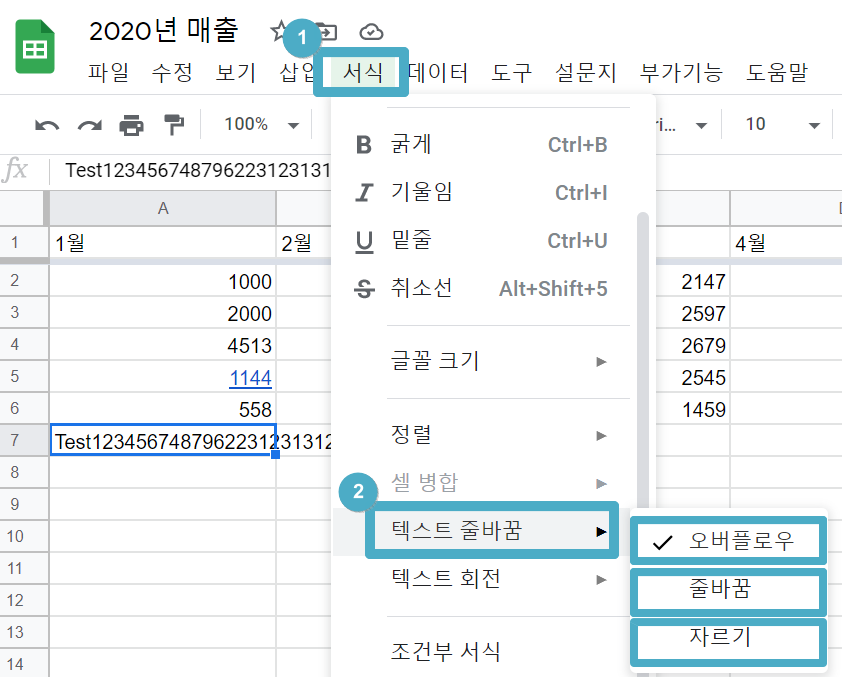
Task: Click the 1월 header cell
Action: (x=163, y=243)
